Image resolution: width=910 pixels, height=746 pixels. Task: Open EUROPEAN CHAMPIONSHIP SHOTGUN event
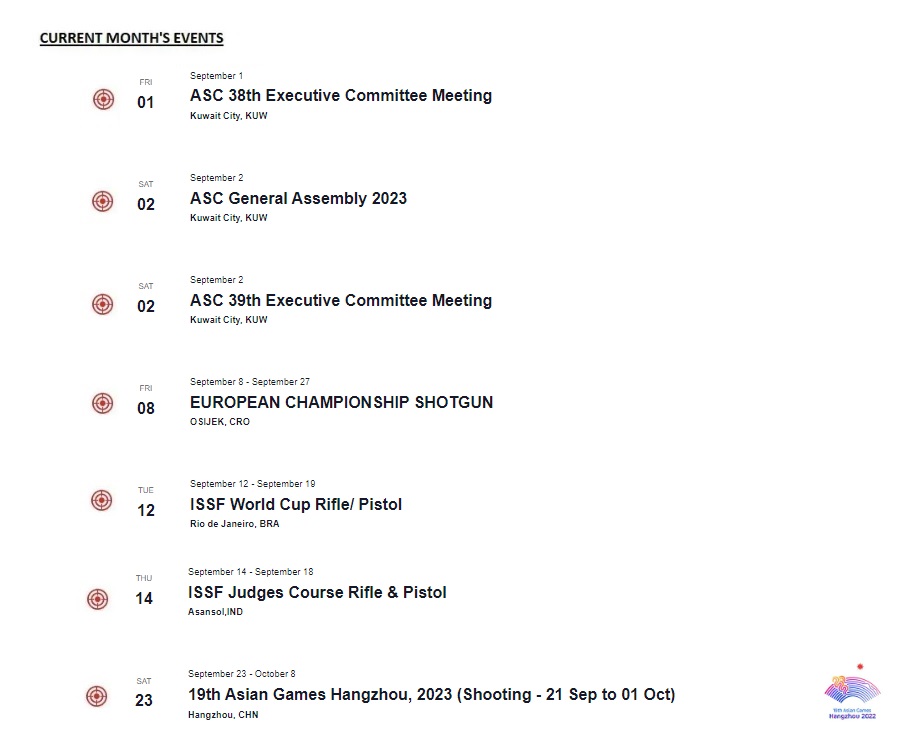(x=341, y=402)
